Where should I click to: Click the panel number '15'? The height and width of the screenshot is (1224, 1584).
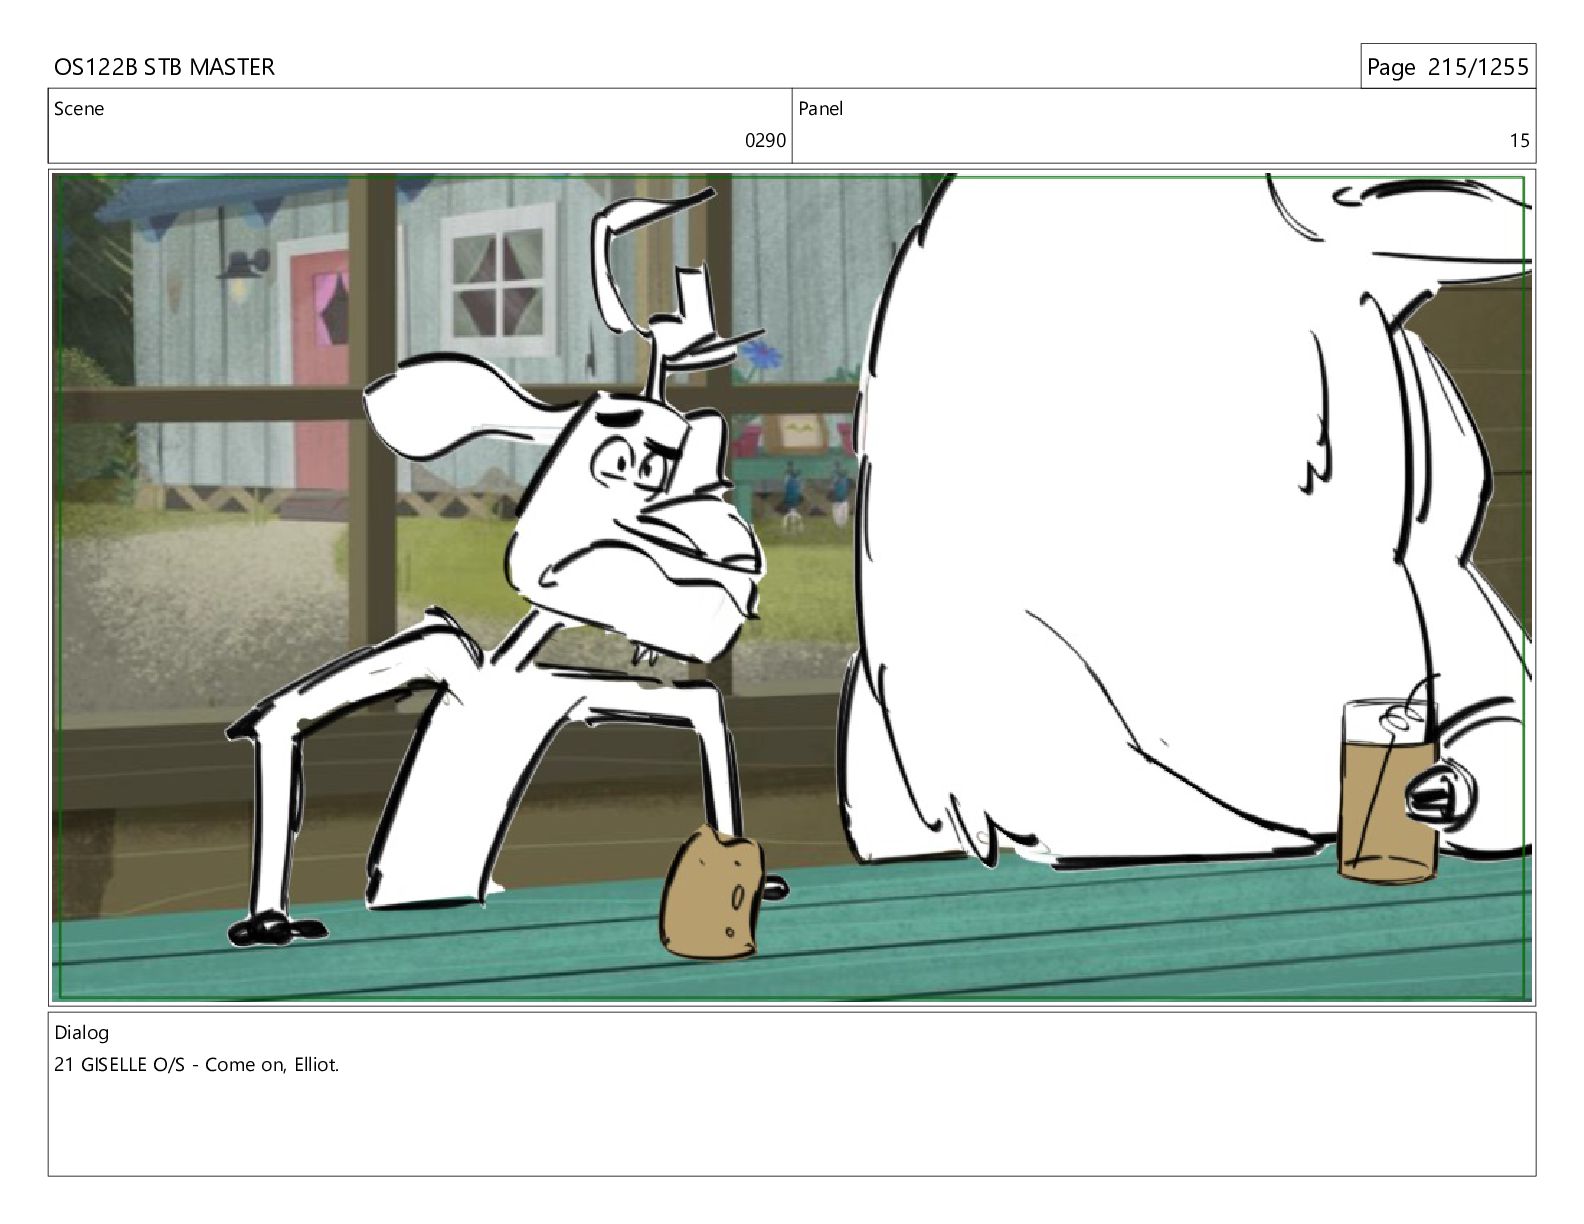click(x=1519, y=141)
